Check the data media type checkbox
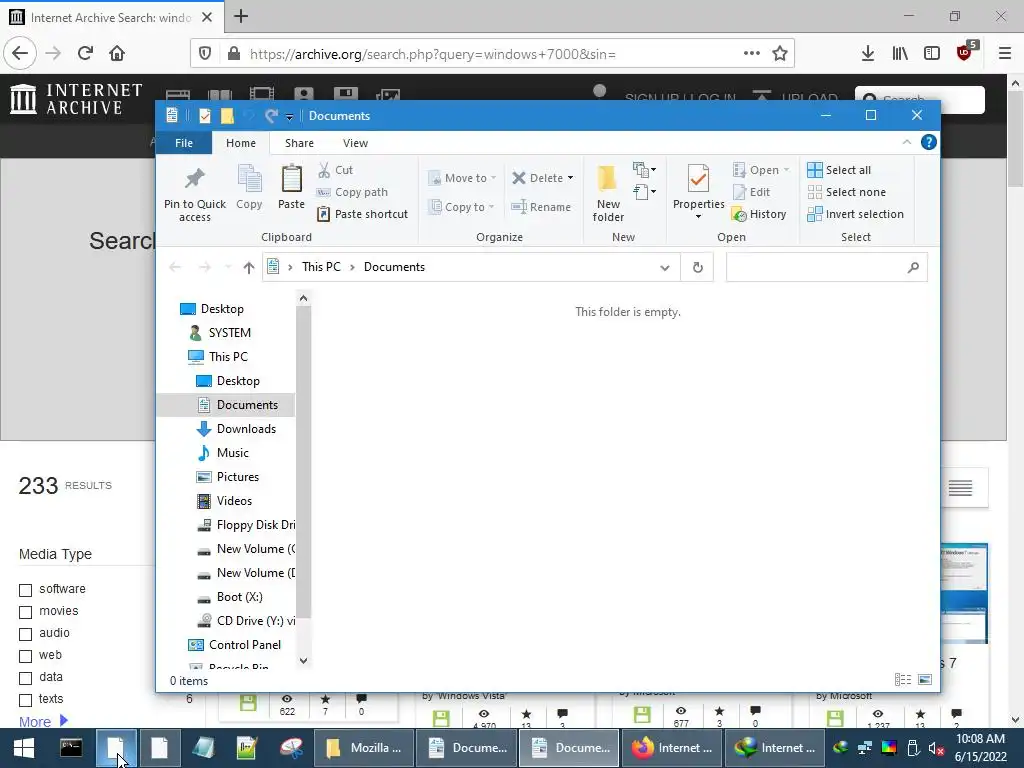 (x=25, y=678)
